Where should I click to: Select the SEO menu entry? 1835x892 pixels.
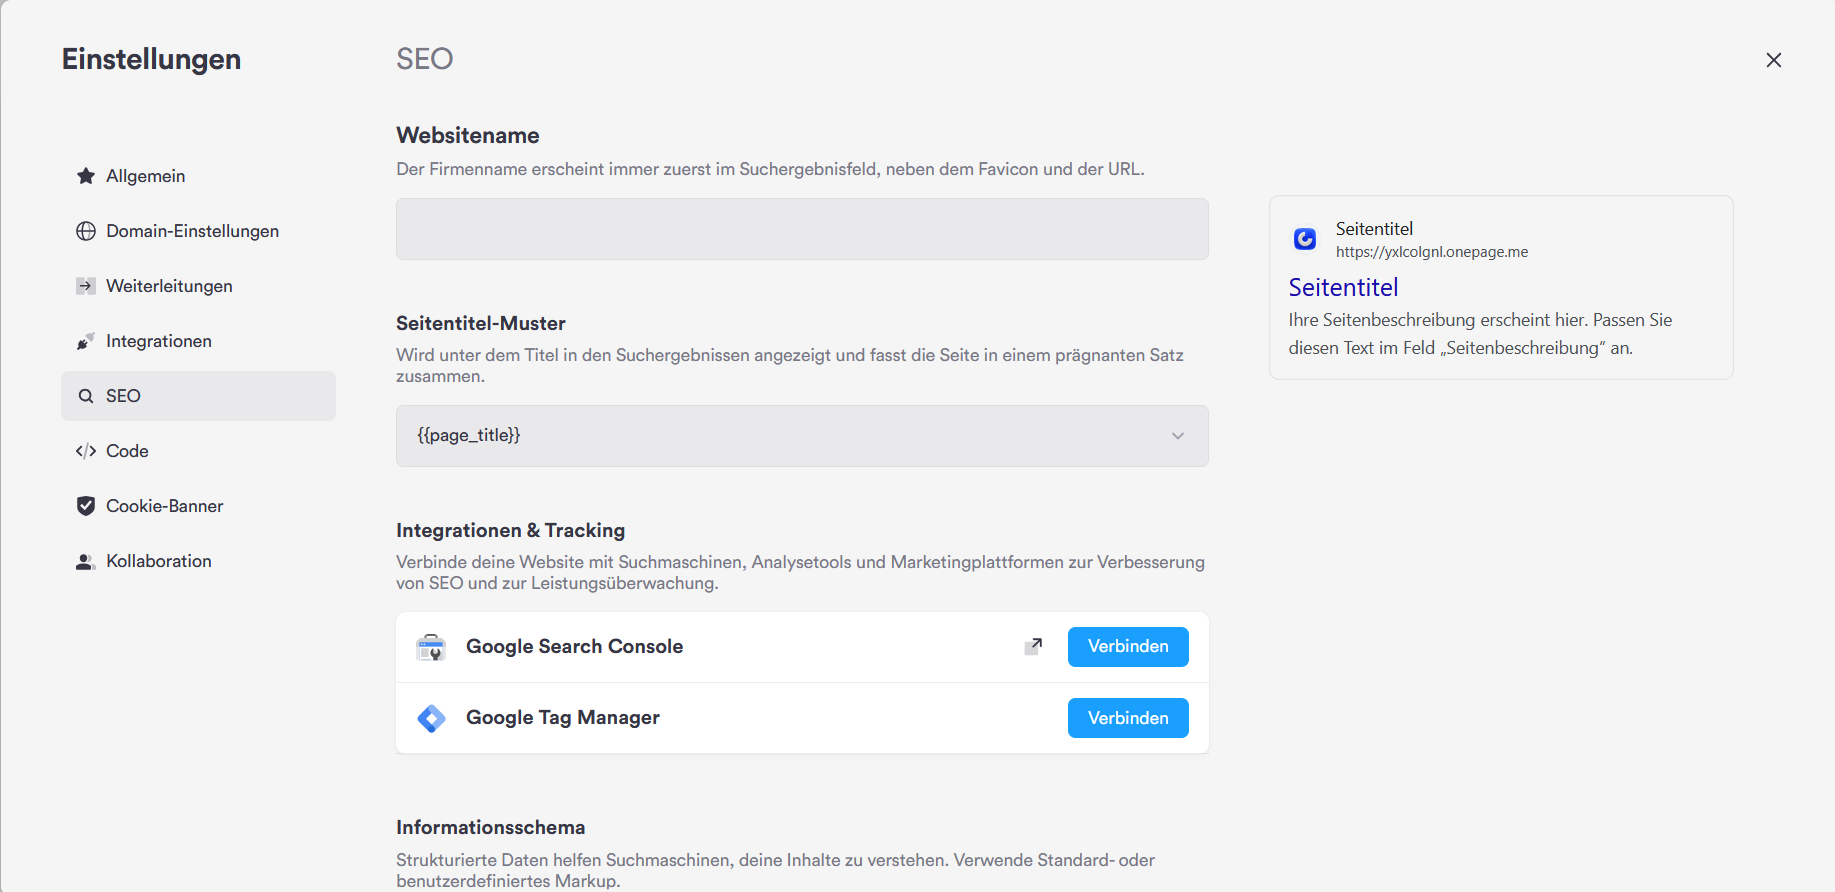pyautogui.click(x=198, y=396)
